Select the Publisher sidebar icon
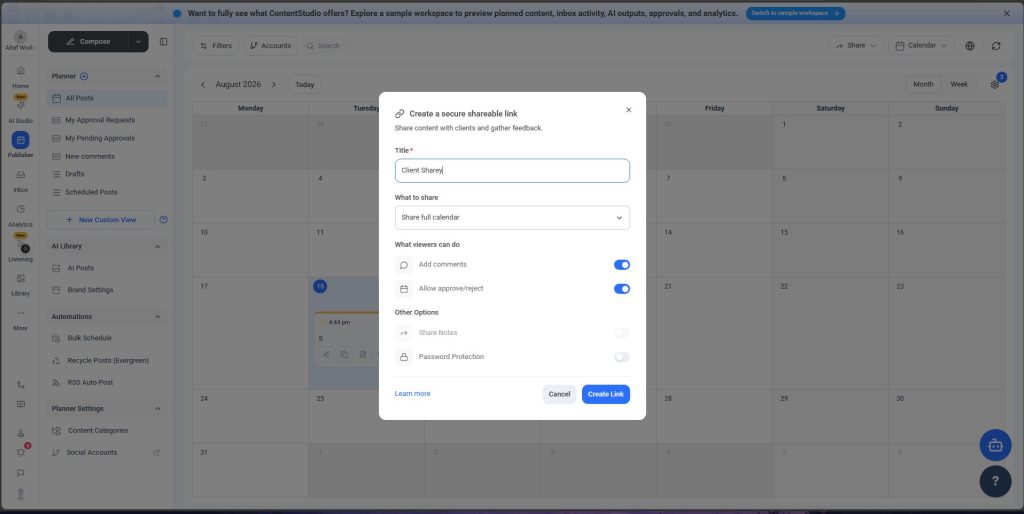 pyautogui.click(x=20, y=140)
